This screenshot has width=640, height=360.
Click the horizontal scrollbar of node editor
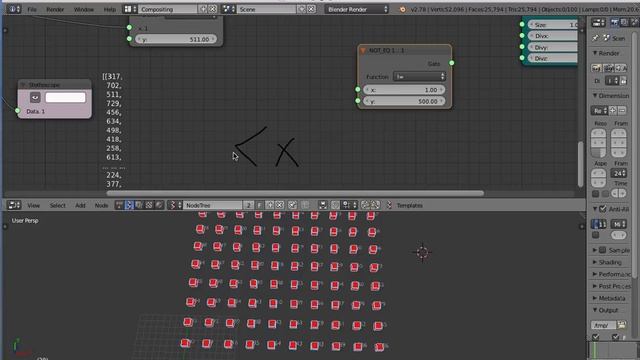[295, 193]
